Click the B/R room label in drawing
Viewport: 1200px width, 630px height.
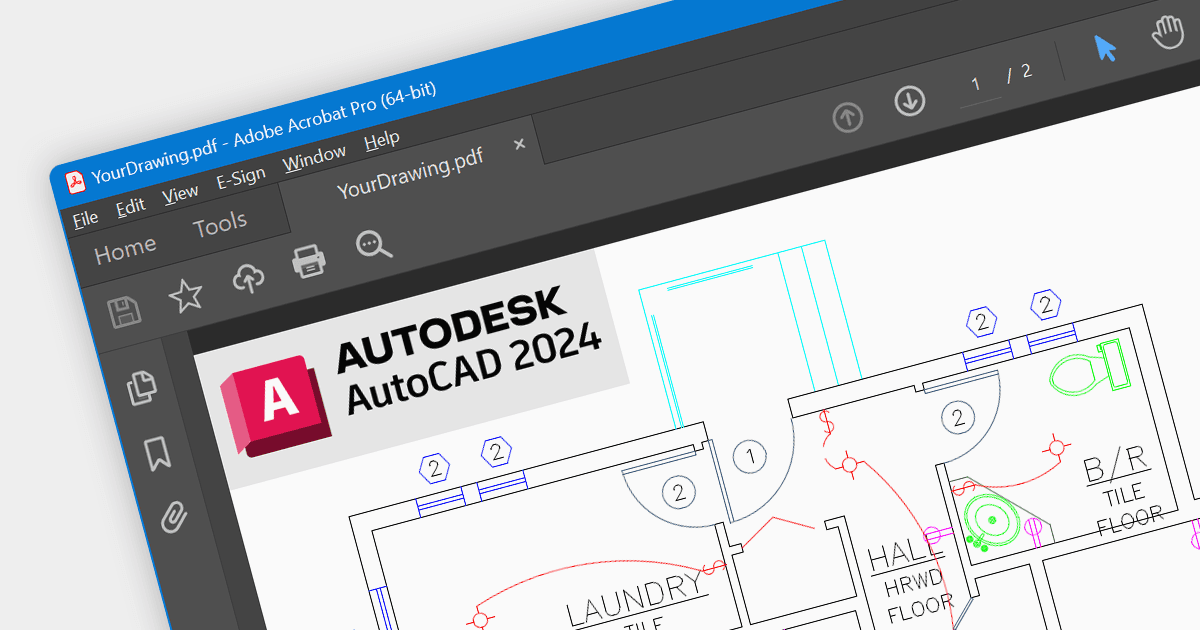pyautogui.click(x=1116, y=463)
